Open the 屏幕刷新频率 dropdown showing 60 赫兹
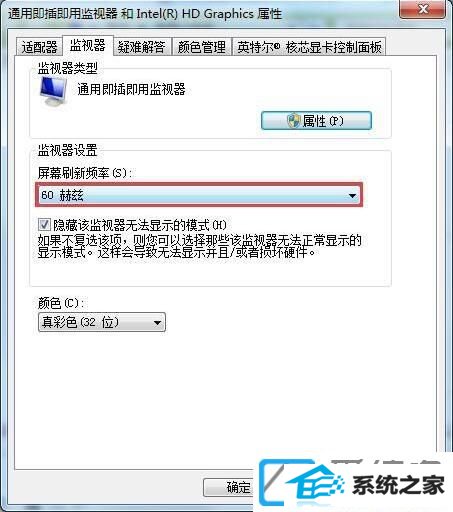Viewport: 453px width, 512px height. click(x=199, y=195)
